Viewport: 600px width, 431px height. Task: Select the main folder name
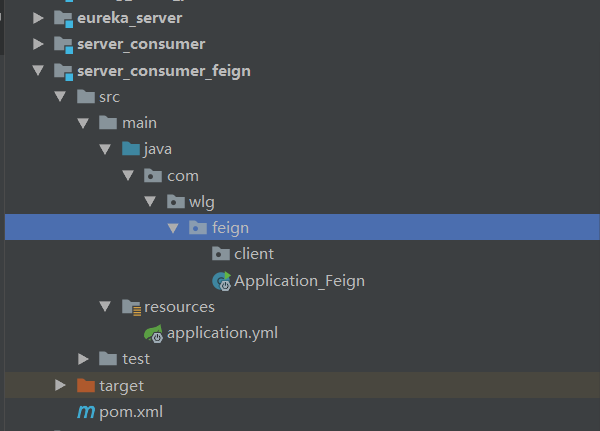139,123
